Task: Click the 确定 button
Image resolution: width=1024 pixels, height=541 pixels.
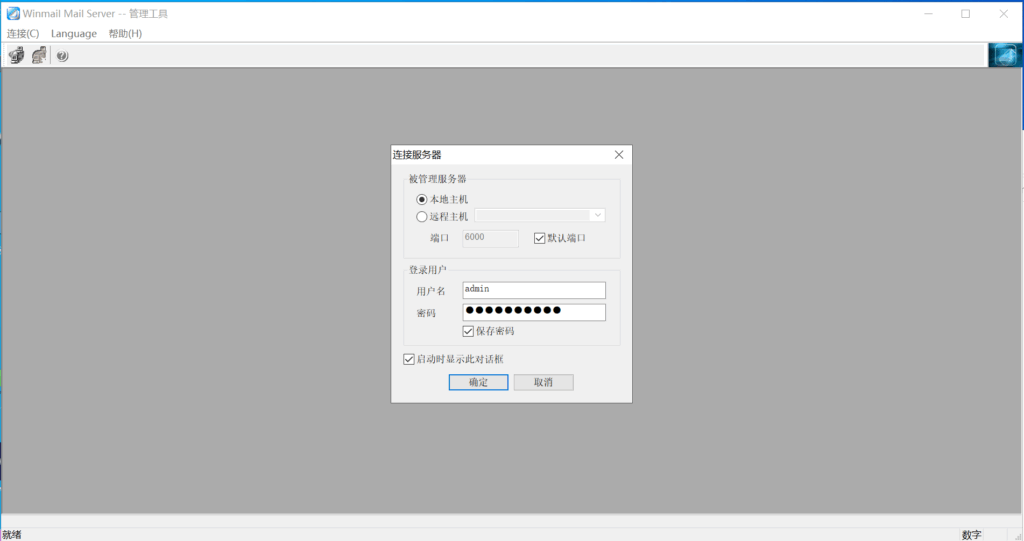Action: [478, 382]
